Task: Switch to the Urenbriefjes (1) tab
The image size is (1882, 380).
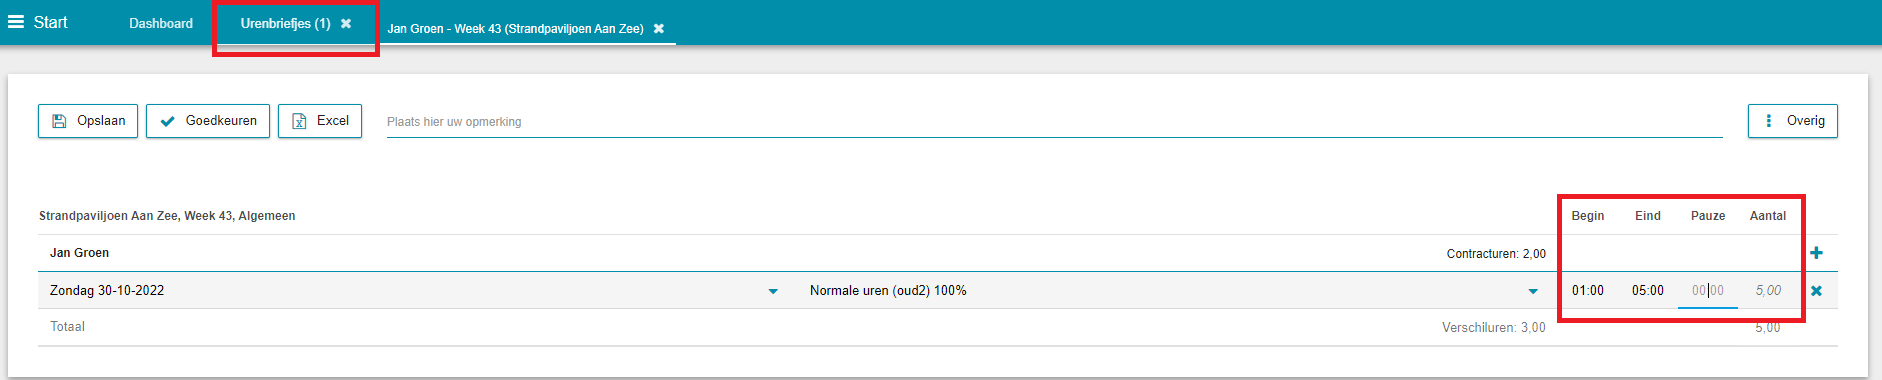Action: click(x=285, y=23)
